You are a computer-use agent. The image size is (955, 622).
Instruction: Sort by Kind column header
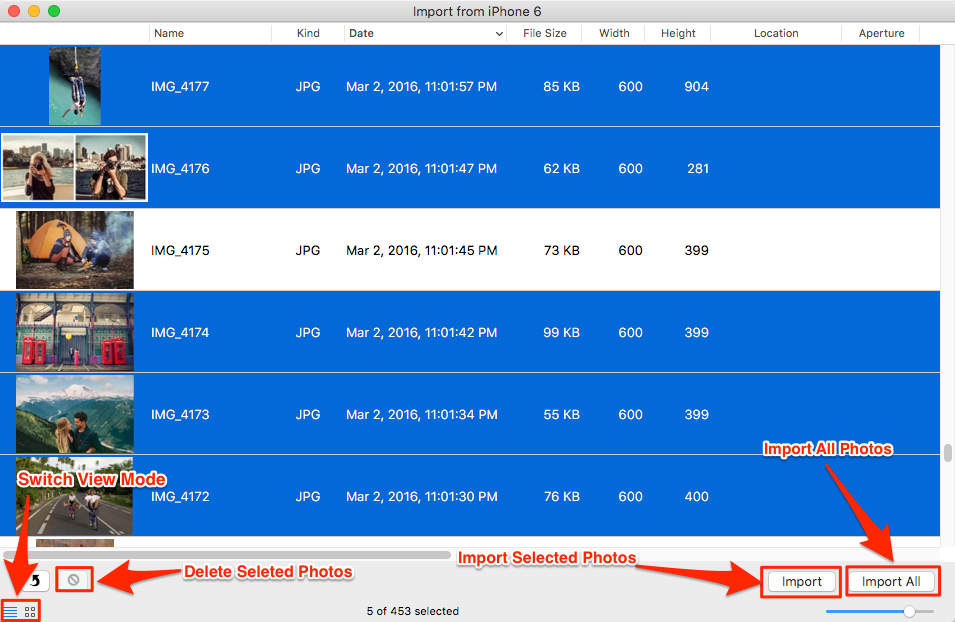coord(308,33)
